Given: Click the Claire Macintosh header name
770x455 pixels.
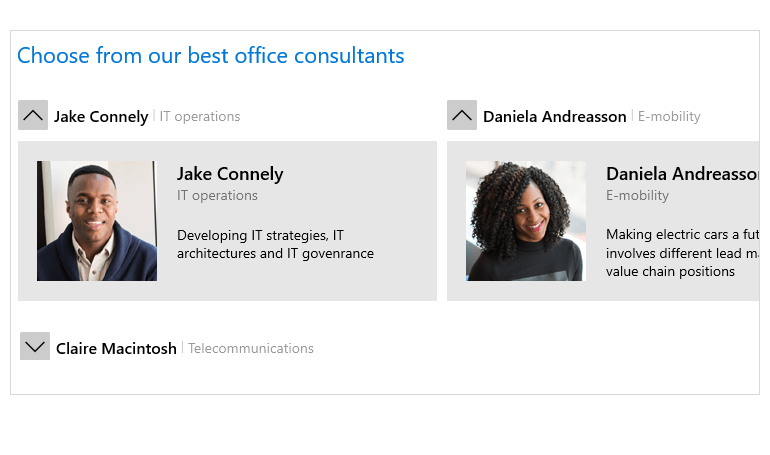Looking at the screenshot, I should 116,348.
